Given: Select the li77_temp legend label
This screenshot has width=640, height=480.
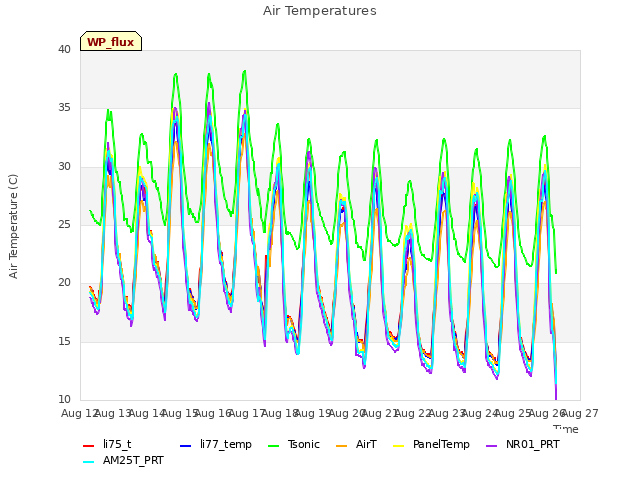Looking at the screenshot, I should tap(226, 444).
